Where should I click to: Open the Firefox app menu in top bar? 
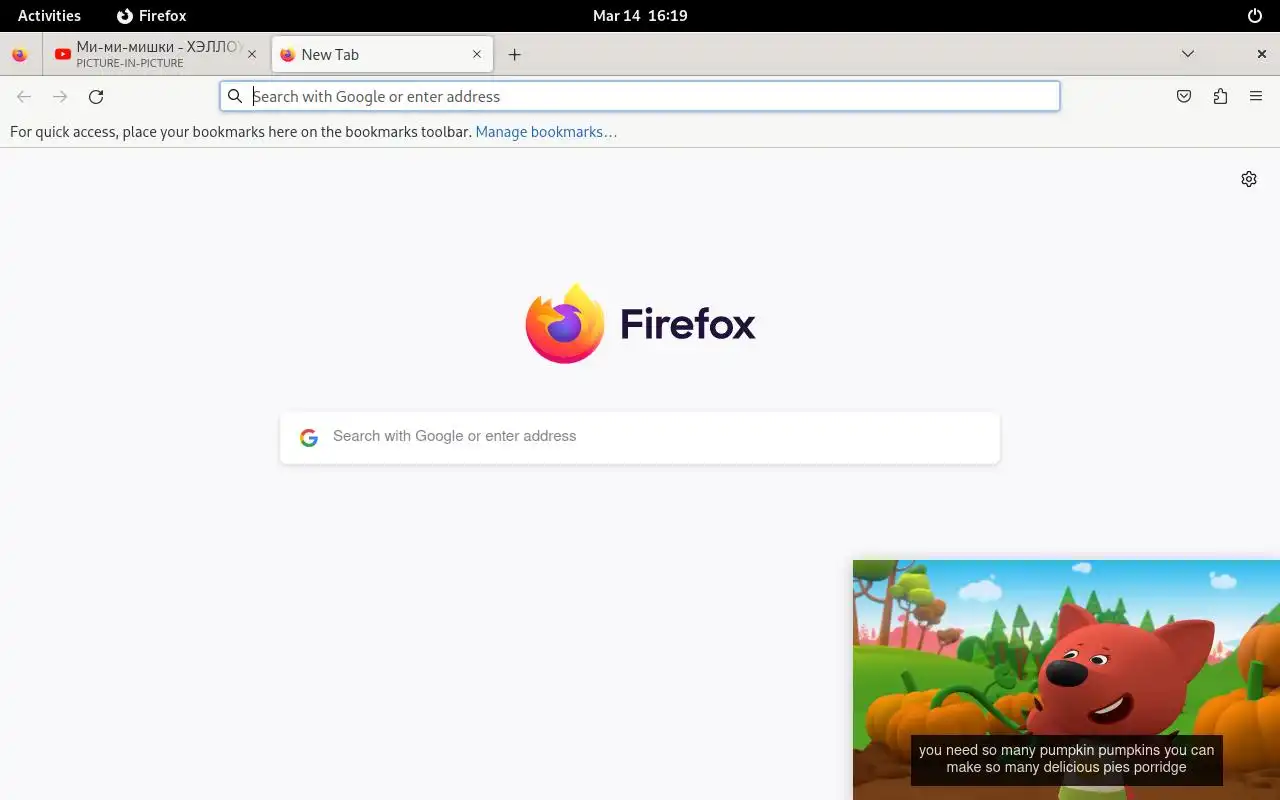(152, 16)
